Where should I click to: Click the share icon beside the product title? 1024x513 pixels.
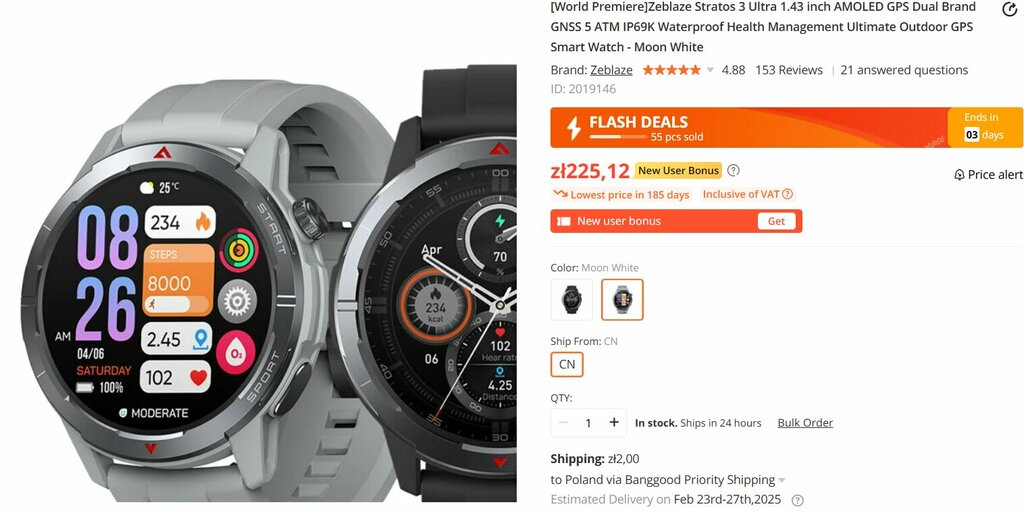1009,9
